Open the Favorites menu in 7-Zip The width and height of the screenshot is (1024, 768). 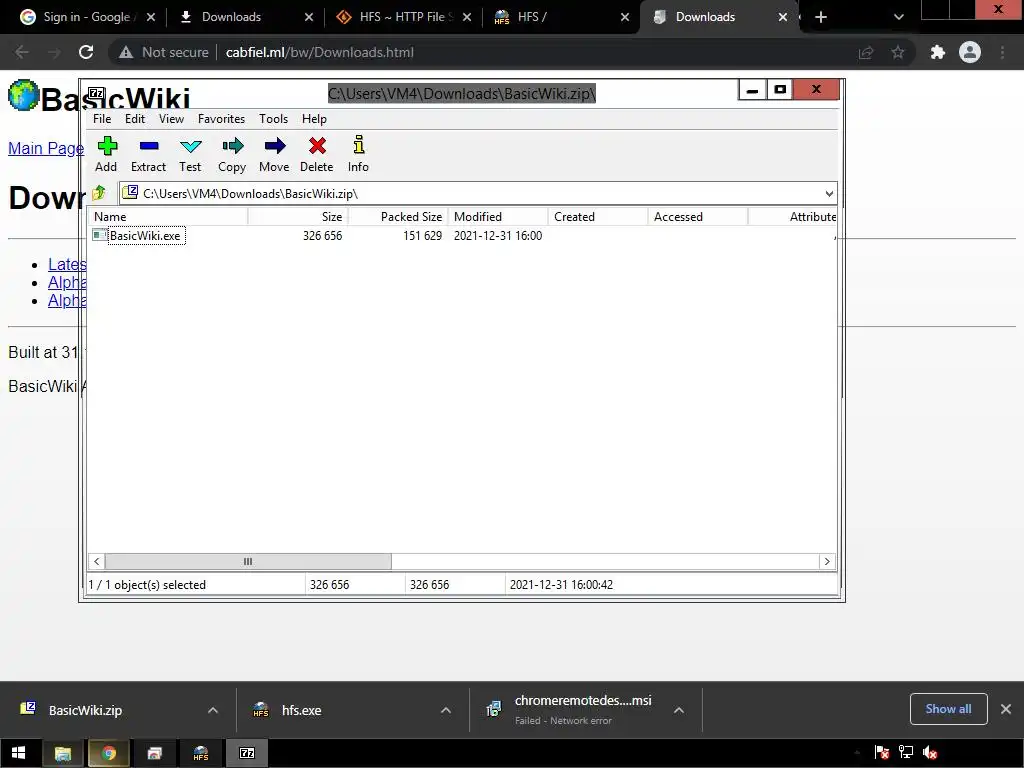tap(221, 119)
